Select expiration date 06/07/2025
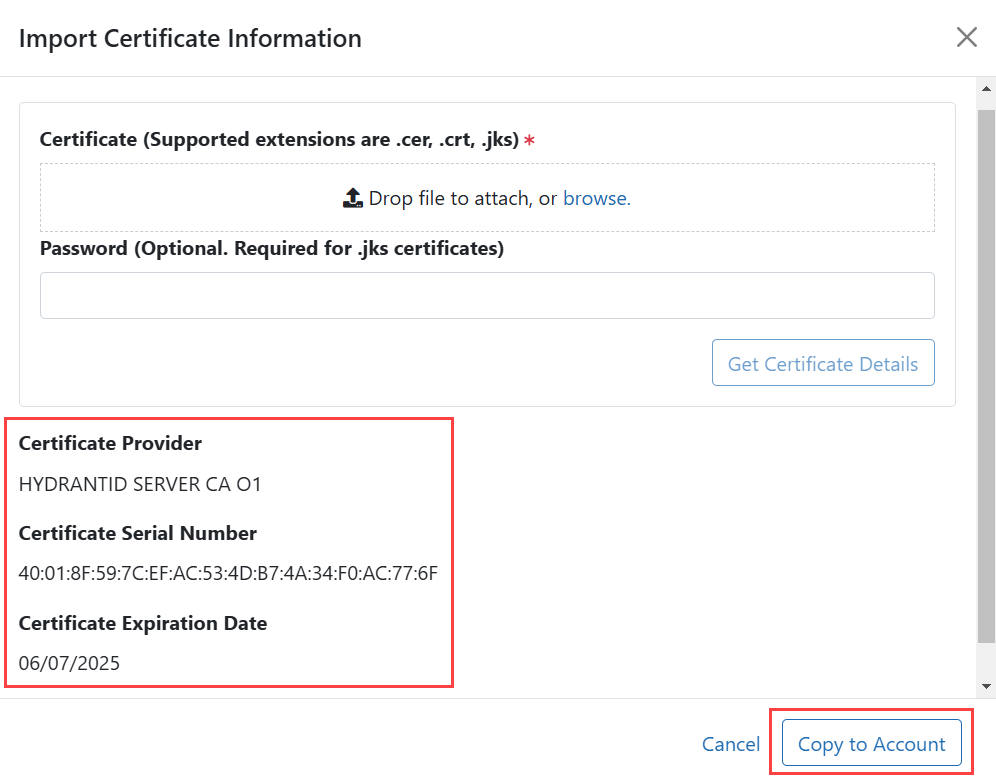Viewport: 996px width, 782px height. (x=69, y=663)
